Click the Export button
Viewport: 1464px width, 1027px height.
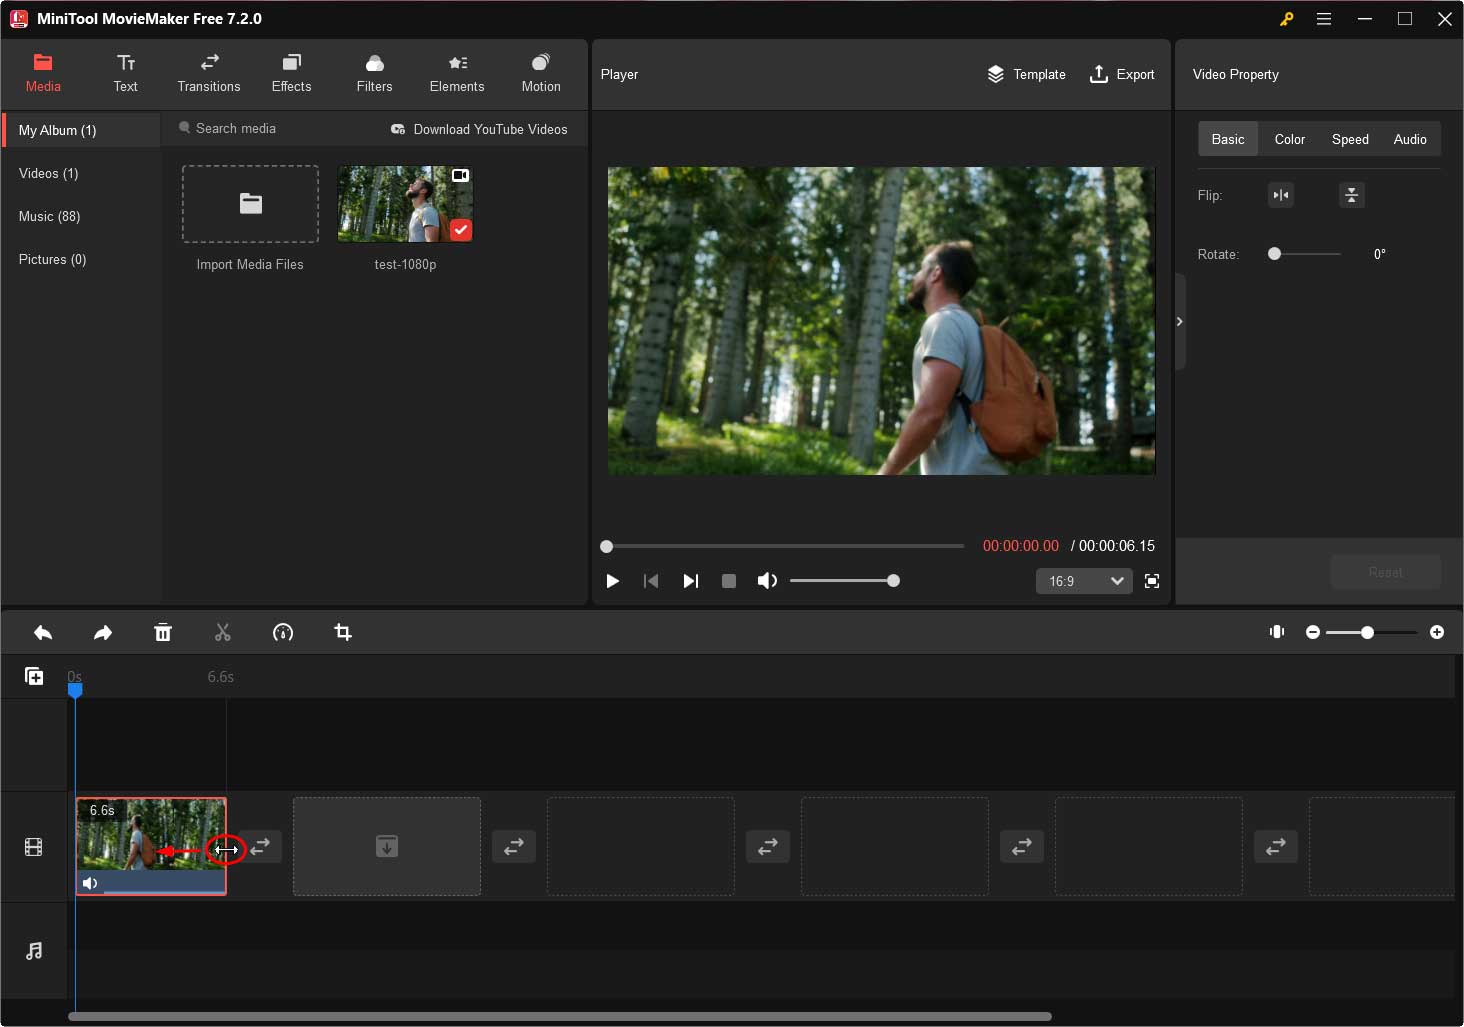point(1122,74)
